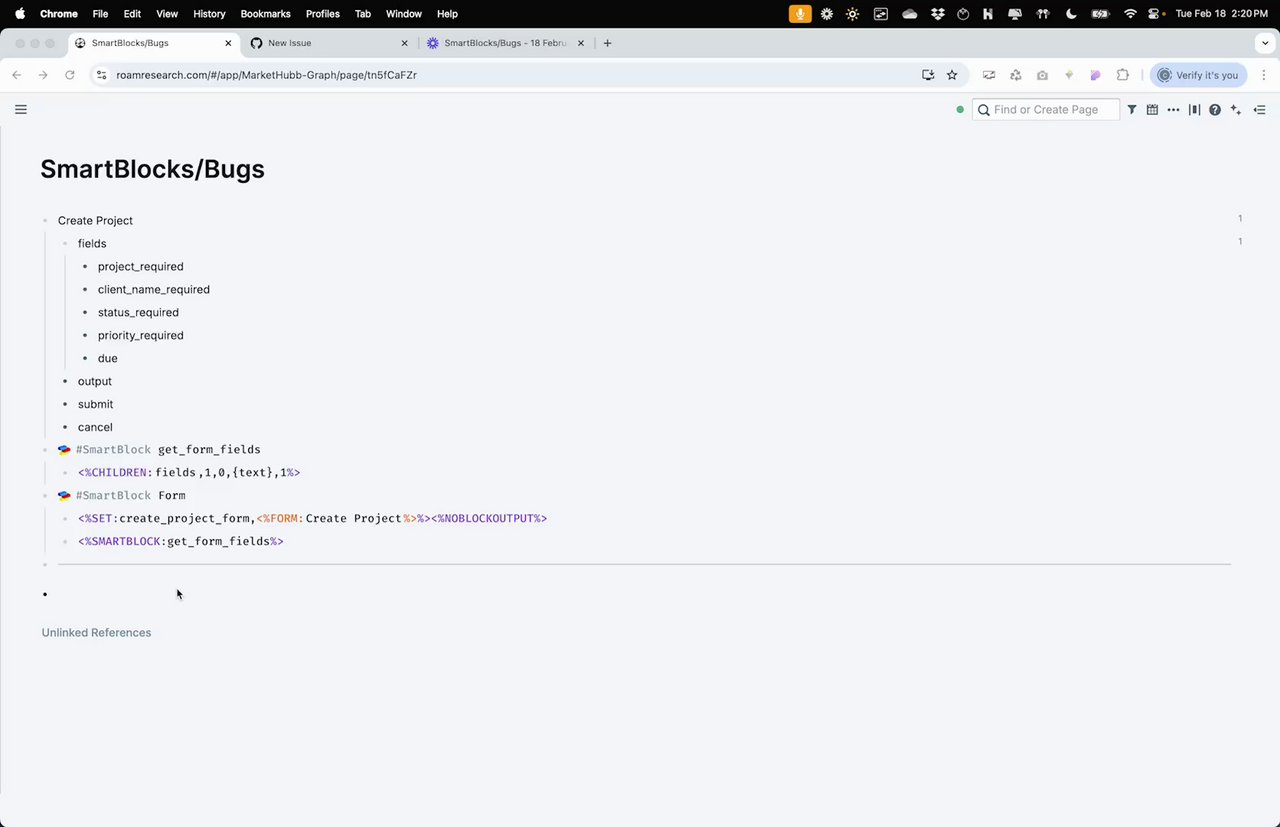Viewport: 1280px width, 827px height.
Task: Click the client_name_required block
Action: [x=154, y=290]
